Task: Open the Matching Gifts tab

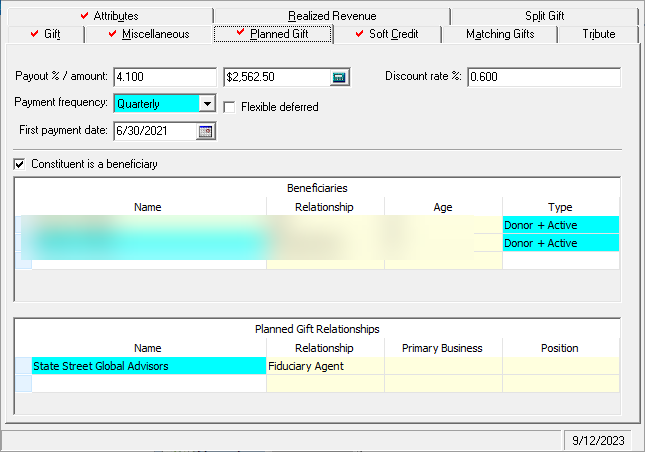Action: coord(500,34)
